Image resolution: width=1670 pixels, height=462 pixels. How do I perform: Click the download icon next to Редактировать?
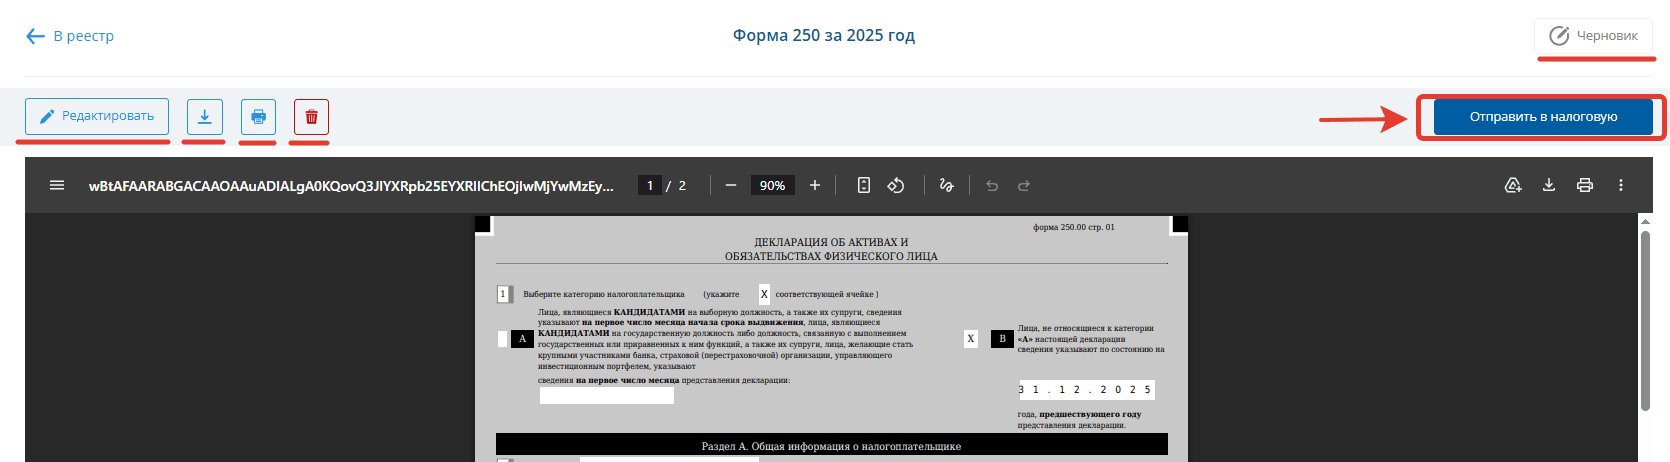(x=204, y=117)
